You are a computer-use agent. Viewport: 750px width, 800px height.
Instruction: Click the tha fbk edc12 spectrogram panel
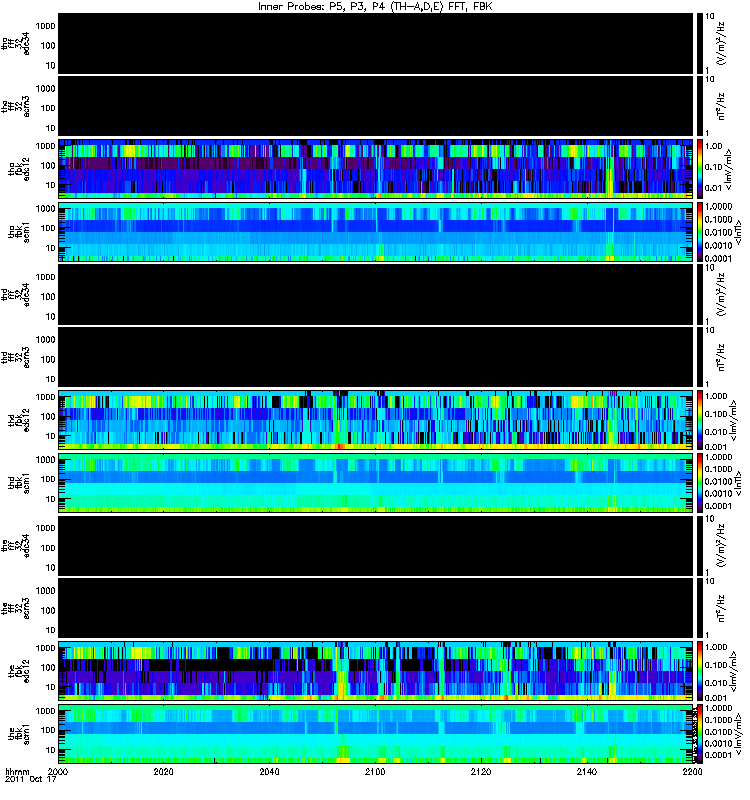tap(376, 169)
